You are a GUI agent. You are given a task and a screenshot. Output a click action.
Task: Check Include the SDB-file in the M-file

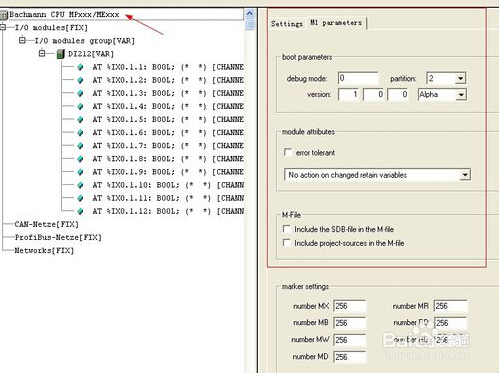pyautogui.click(x=286, y=229)
